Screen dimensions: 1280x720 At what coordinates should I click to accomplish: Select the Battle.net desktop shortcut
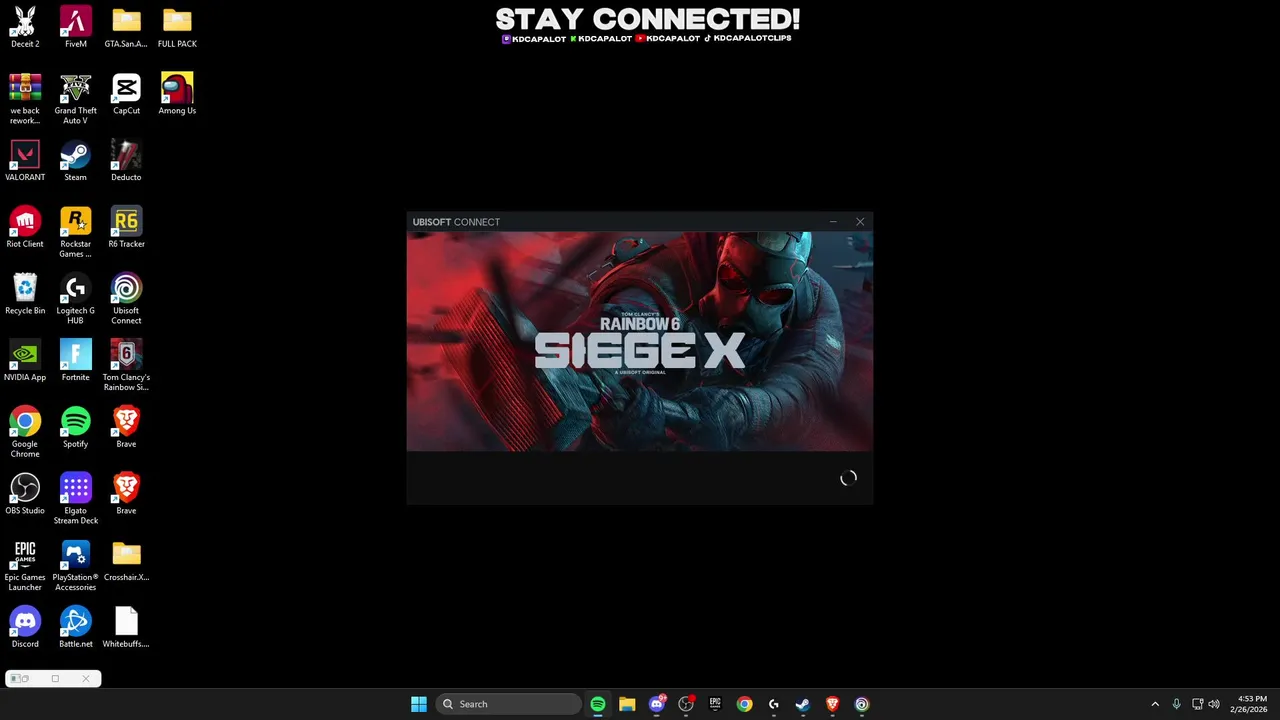(76, 627)
